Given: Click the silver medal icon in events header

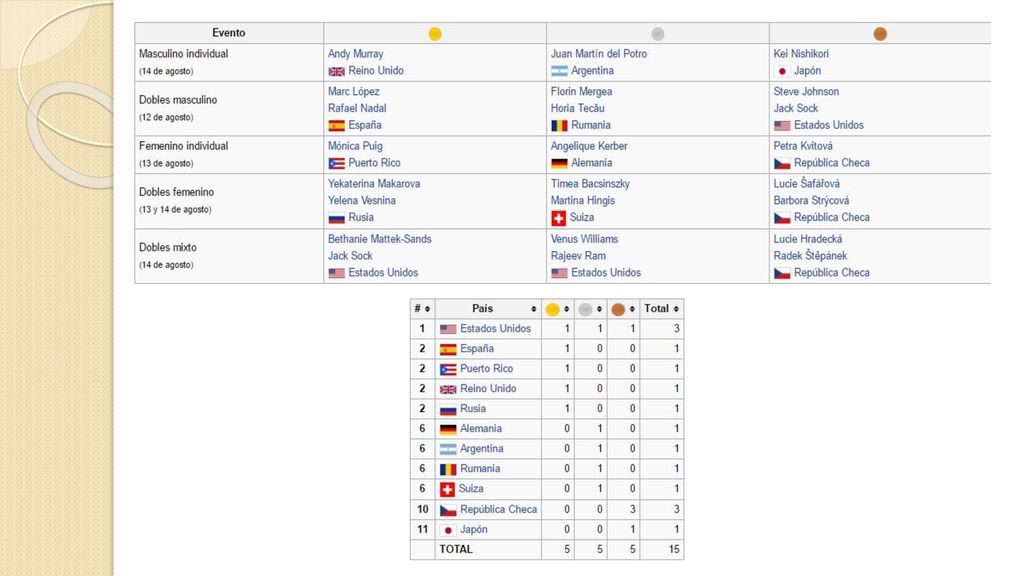Looking at the screenshot, I should 658,34.
